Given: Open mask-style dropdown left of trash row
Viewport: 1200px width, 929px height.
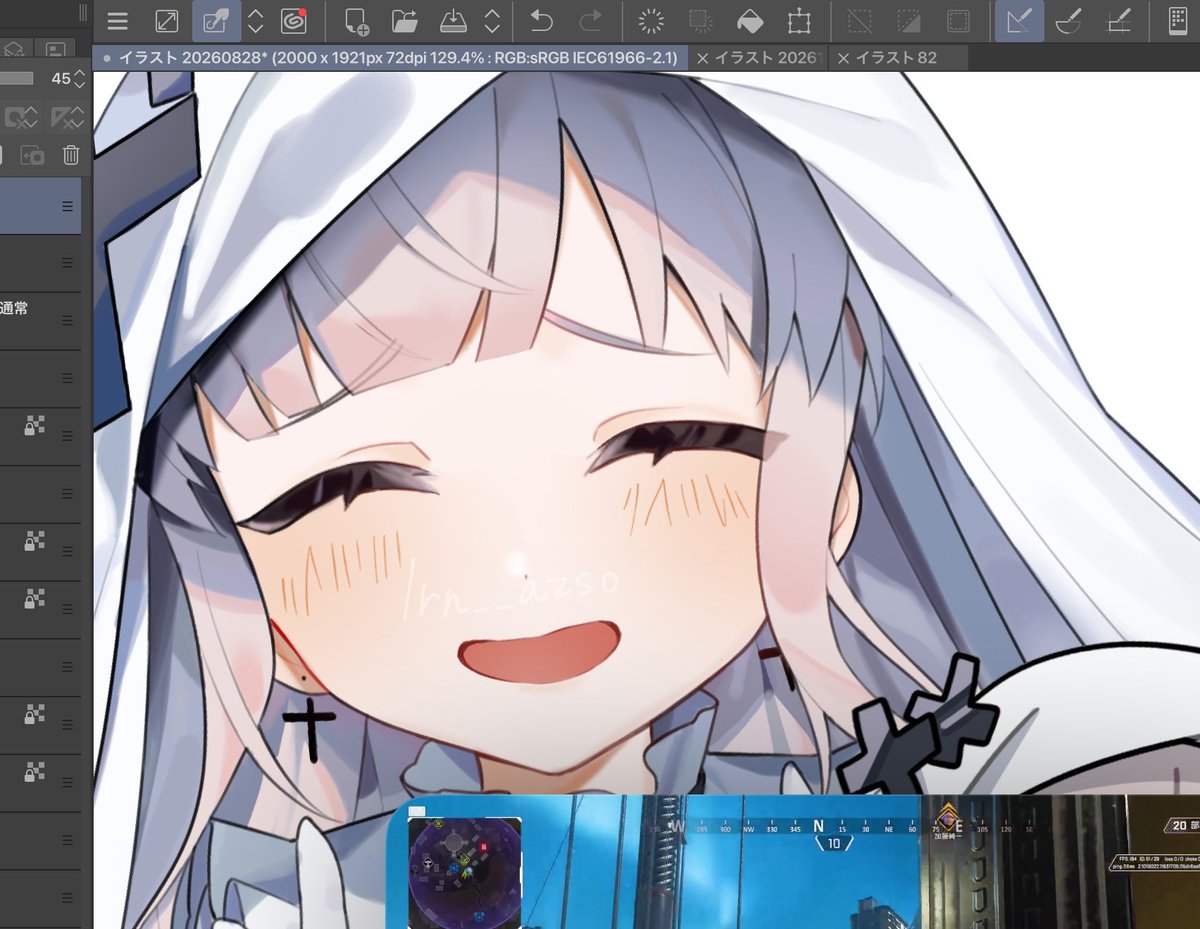Looking at the screenshot, I should pyautogui.click(x=21, y=118).
